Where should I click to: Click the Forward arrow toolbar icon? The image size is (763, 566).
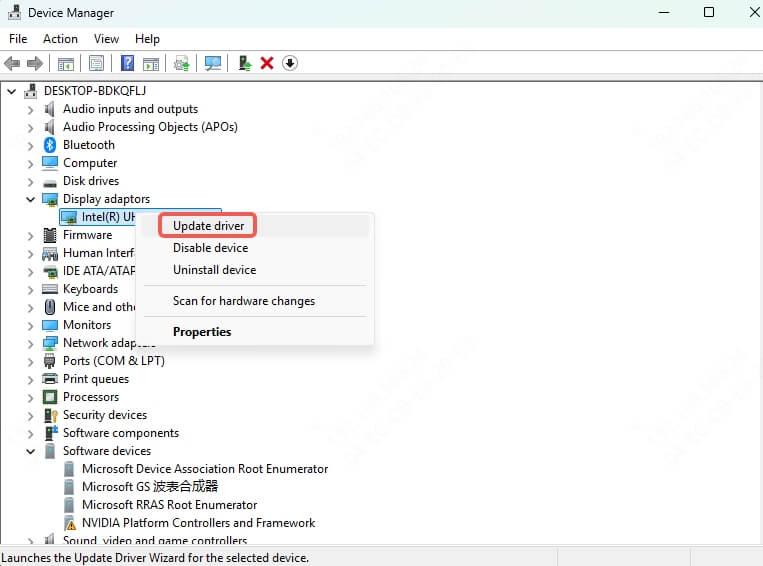(x=35, y=63)
